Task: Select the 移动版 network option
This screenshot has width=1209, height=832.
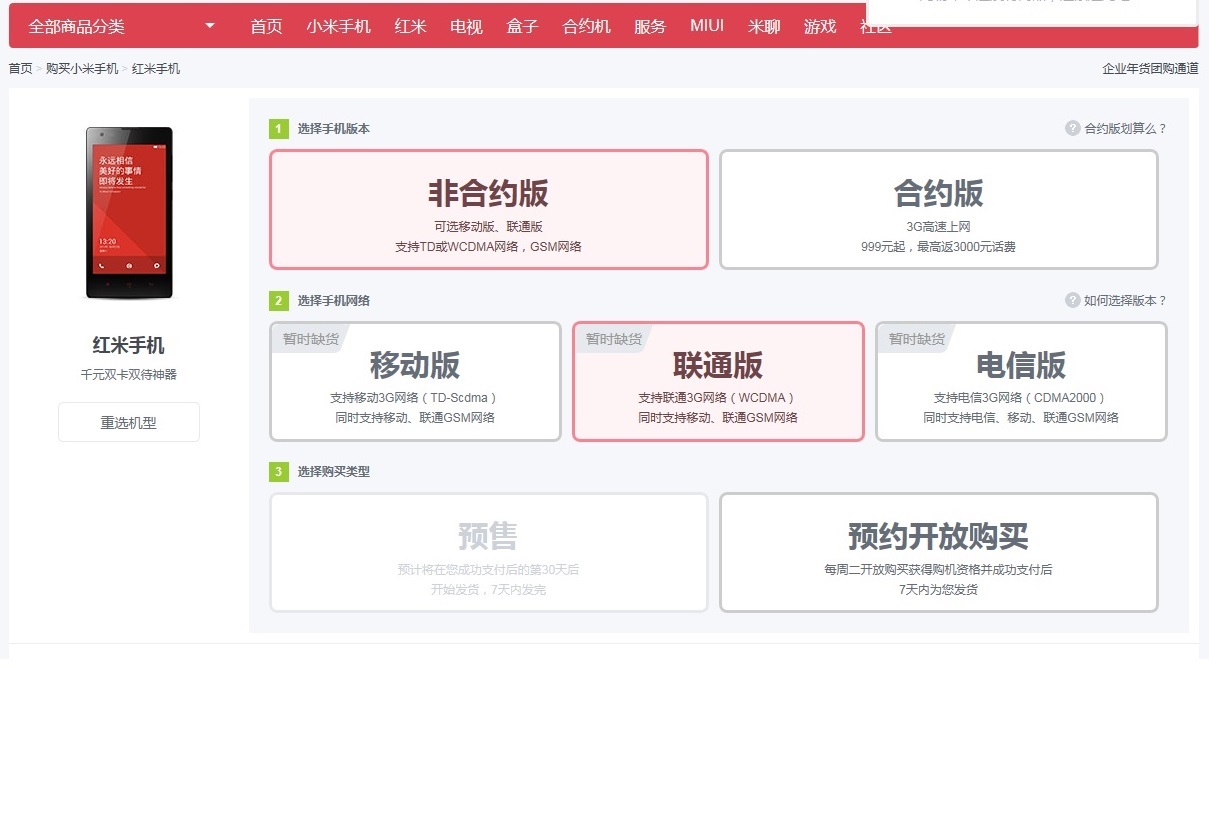Action: click(415, 381)
